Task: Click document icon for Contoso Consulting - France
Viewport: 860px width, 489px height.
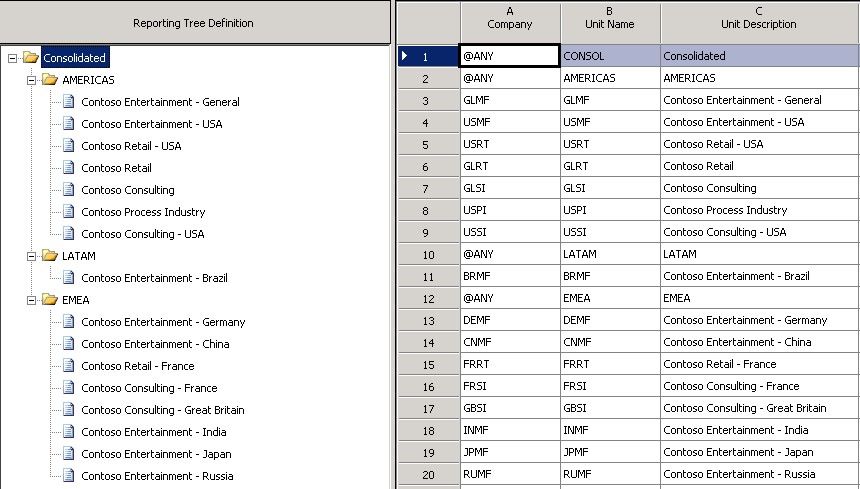Action: tap(69, 387)
